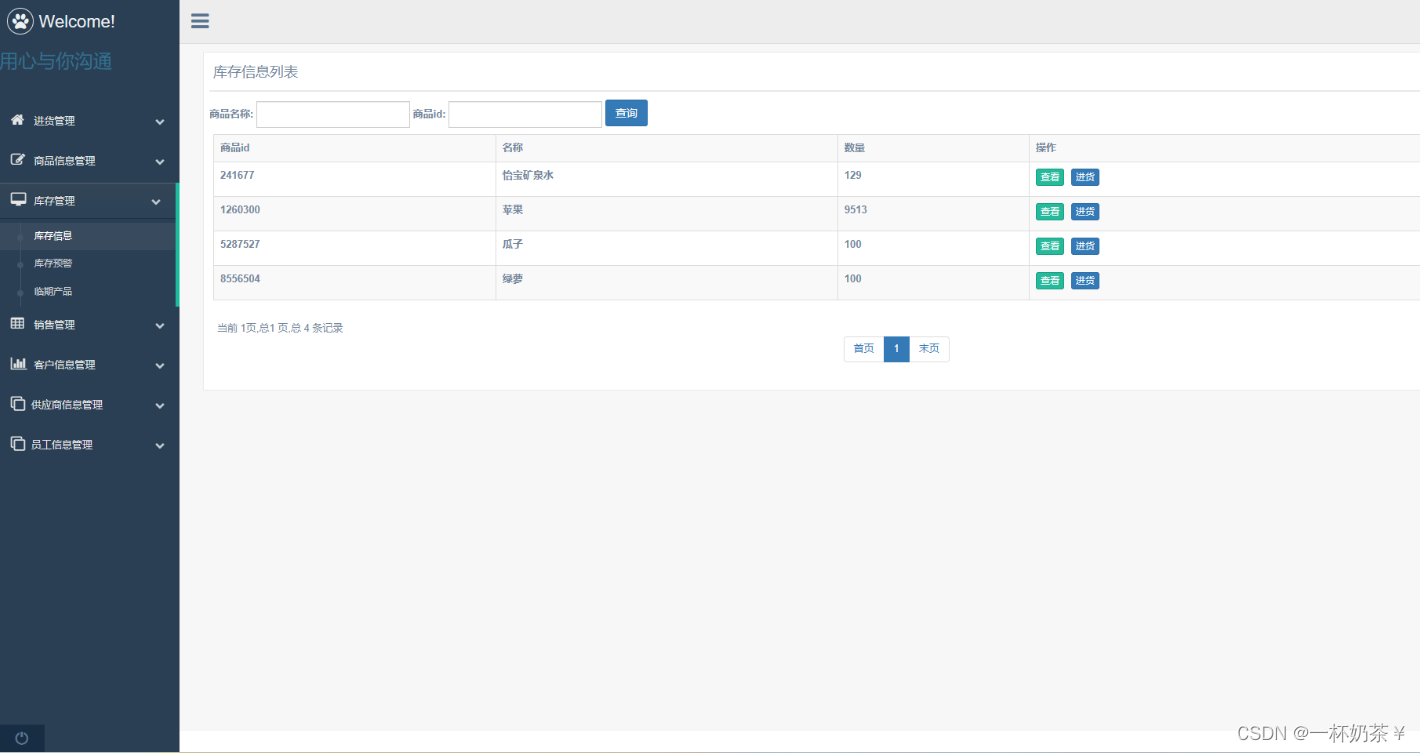Select 临期产品 submenu item
1420x753 pixels.
[53, 292]
